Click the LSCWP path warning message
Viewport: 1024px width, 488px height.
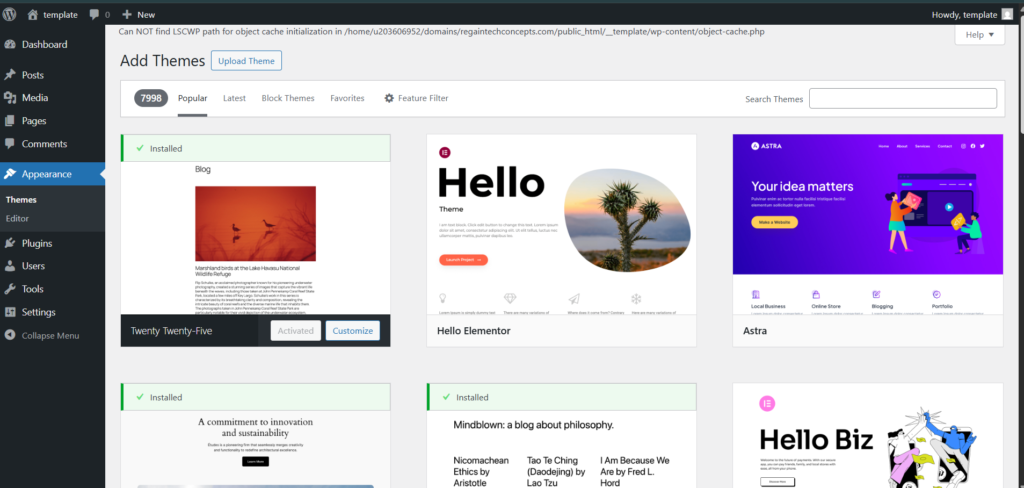point(441,31)
